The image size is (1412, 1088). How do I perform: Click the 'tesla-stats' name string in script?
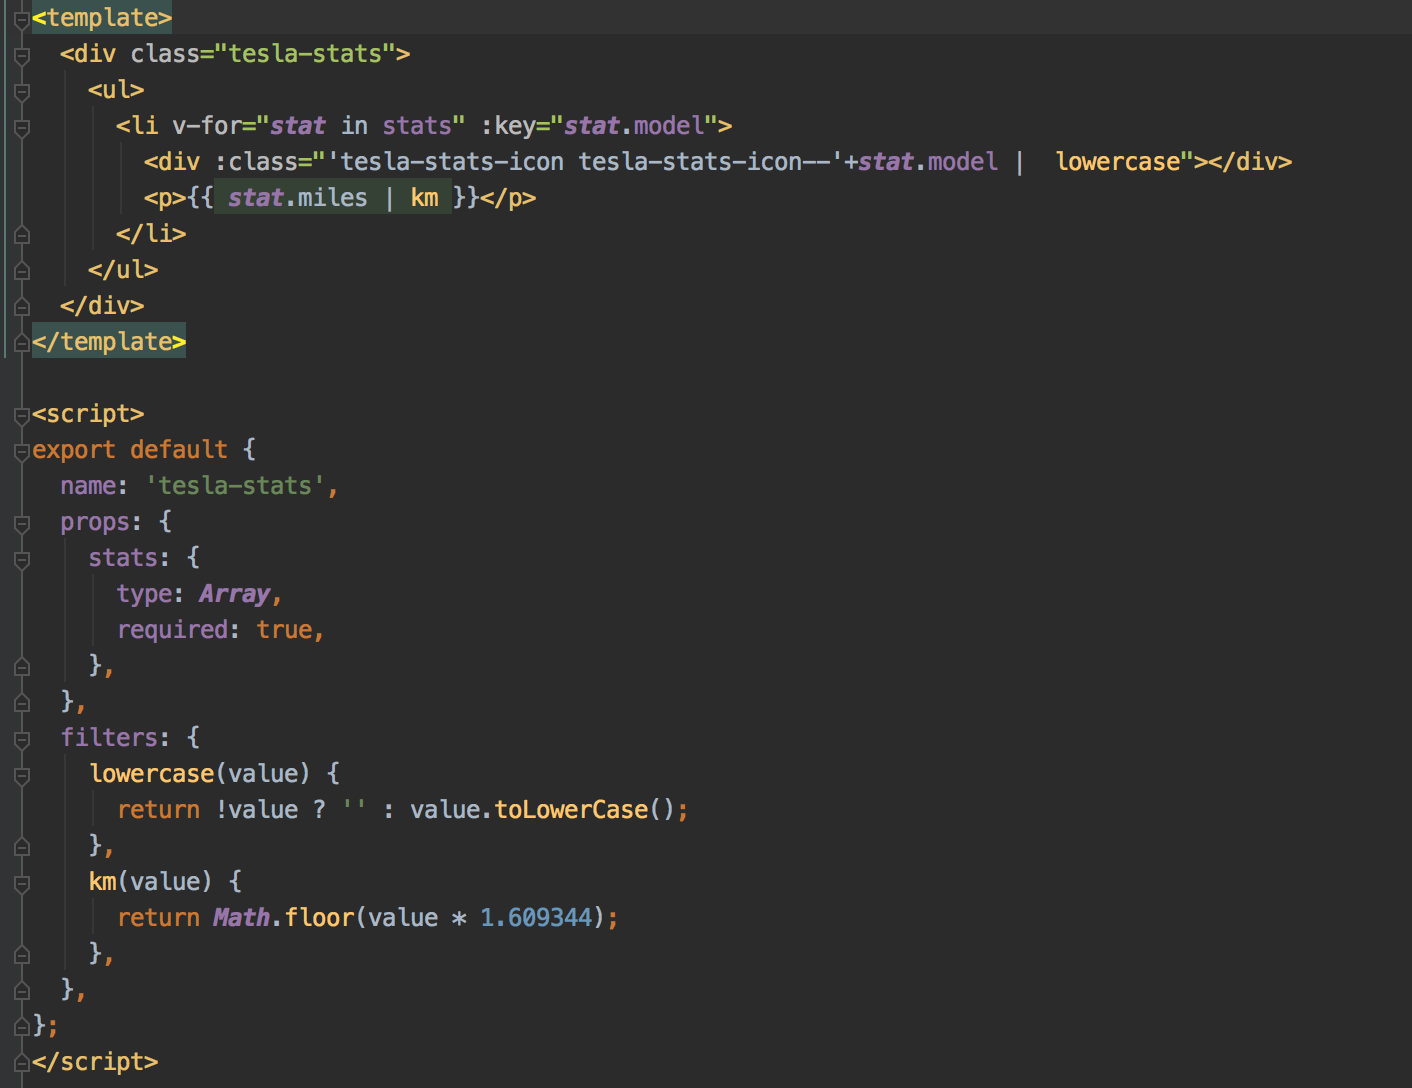(x=235, y=486)
